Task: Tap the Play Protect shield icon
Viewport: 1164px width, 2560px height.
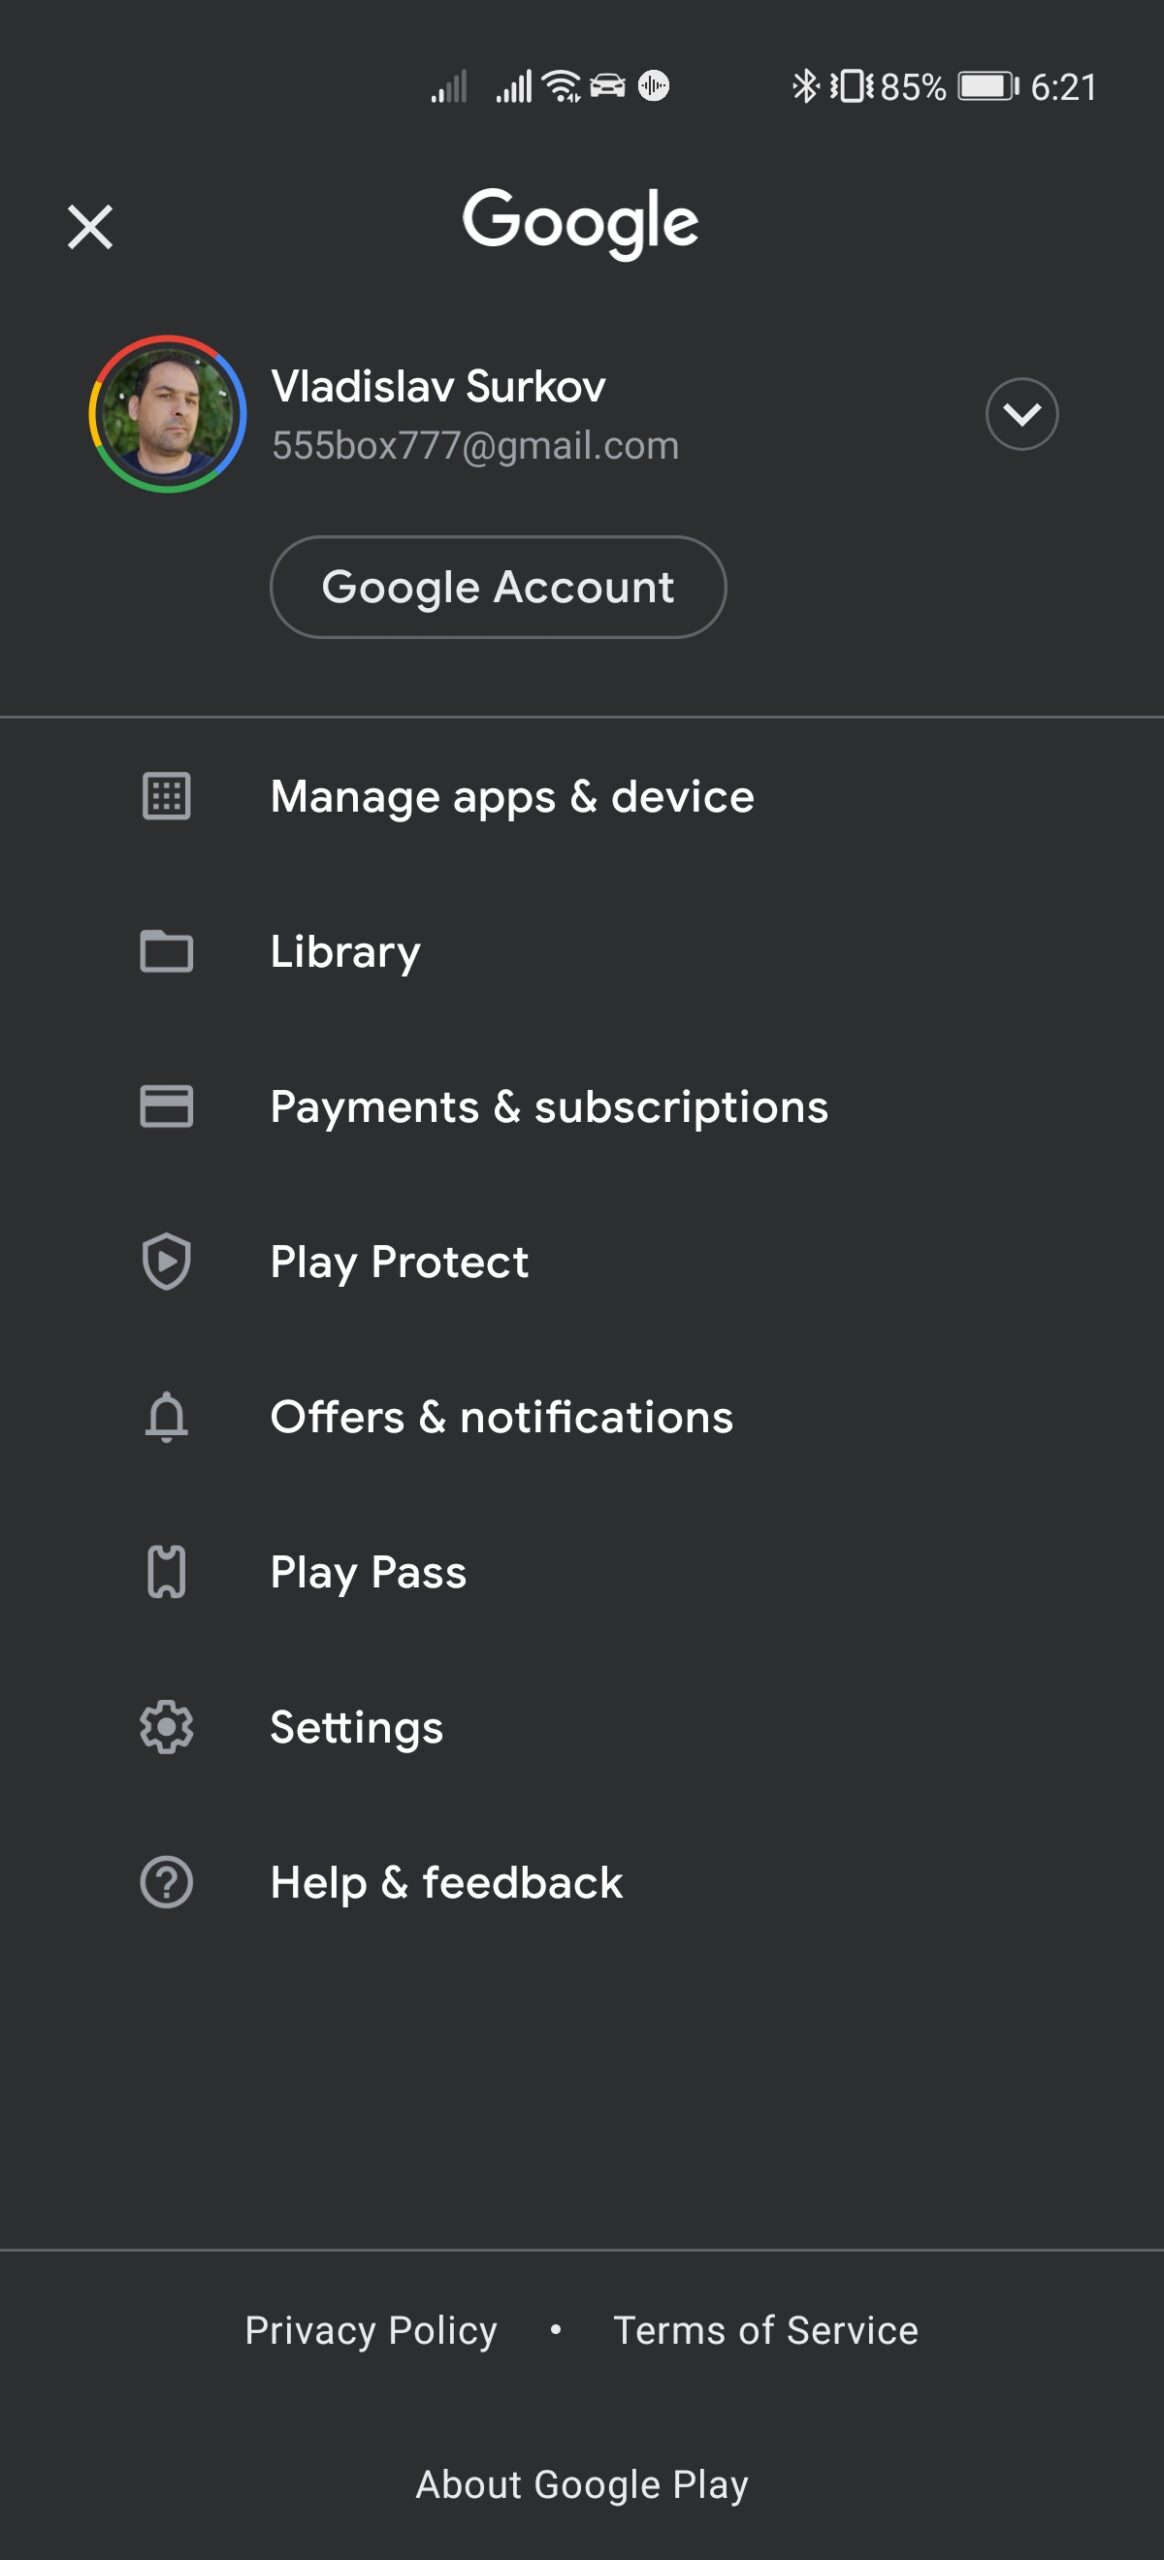Action: tap(166, 1261)
